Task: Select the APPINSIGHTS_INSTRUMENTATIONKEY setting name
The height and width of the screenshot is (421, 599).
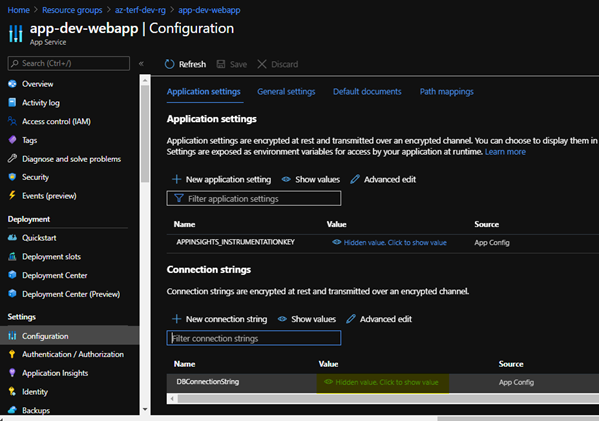Action: 235,242
